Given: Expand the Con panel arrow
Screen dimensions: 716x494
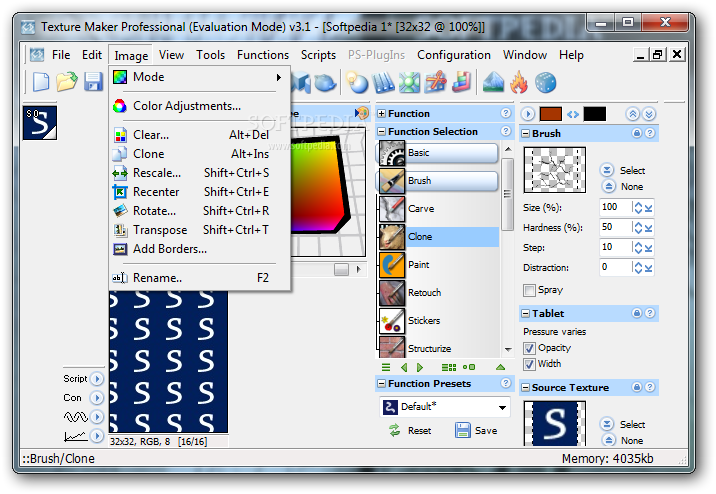Looking at the screenshot, I should [97, 398].
